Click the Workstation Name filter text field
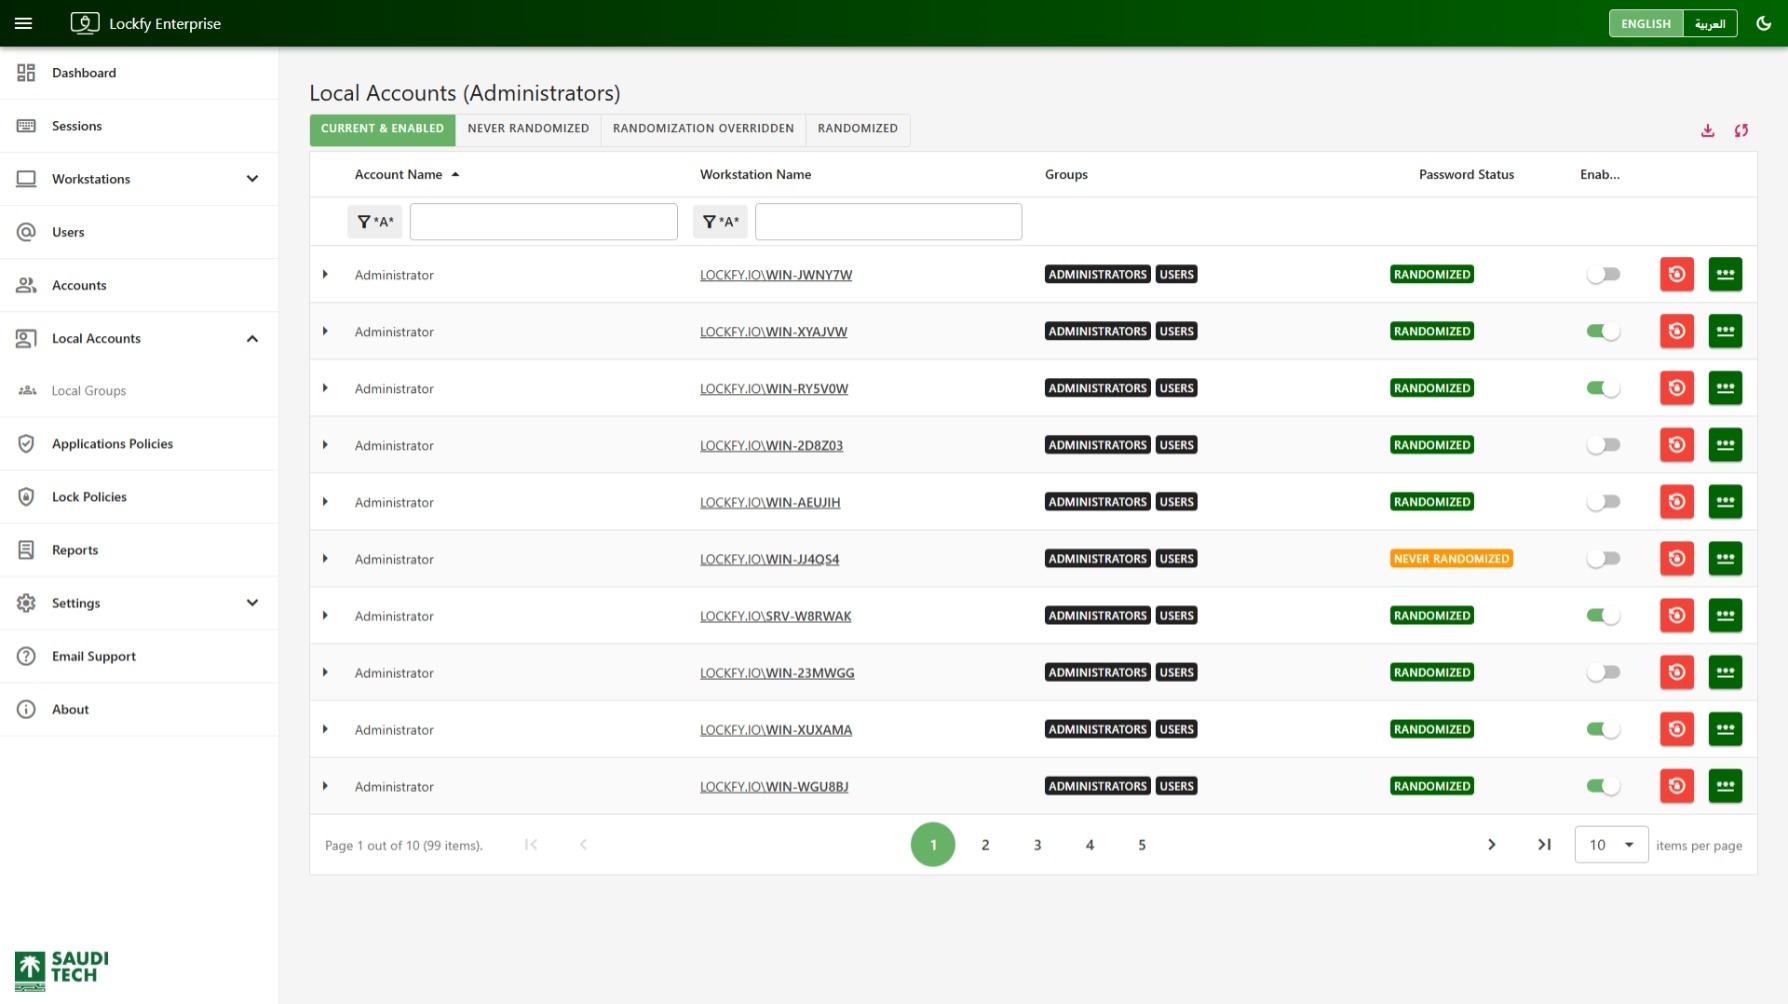The height and width of the screenshot is (1004, 1788). (889, 222)
